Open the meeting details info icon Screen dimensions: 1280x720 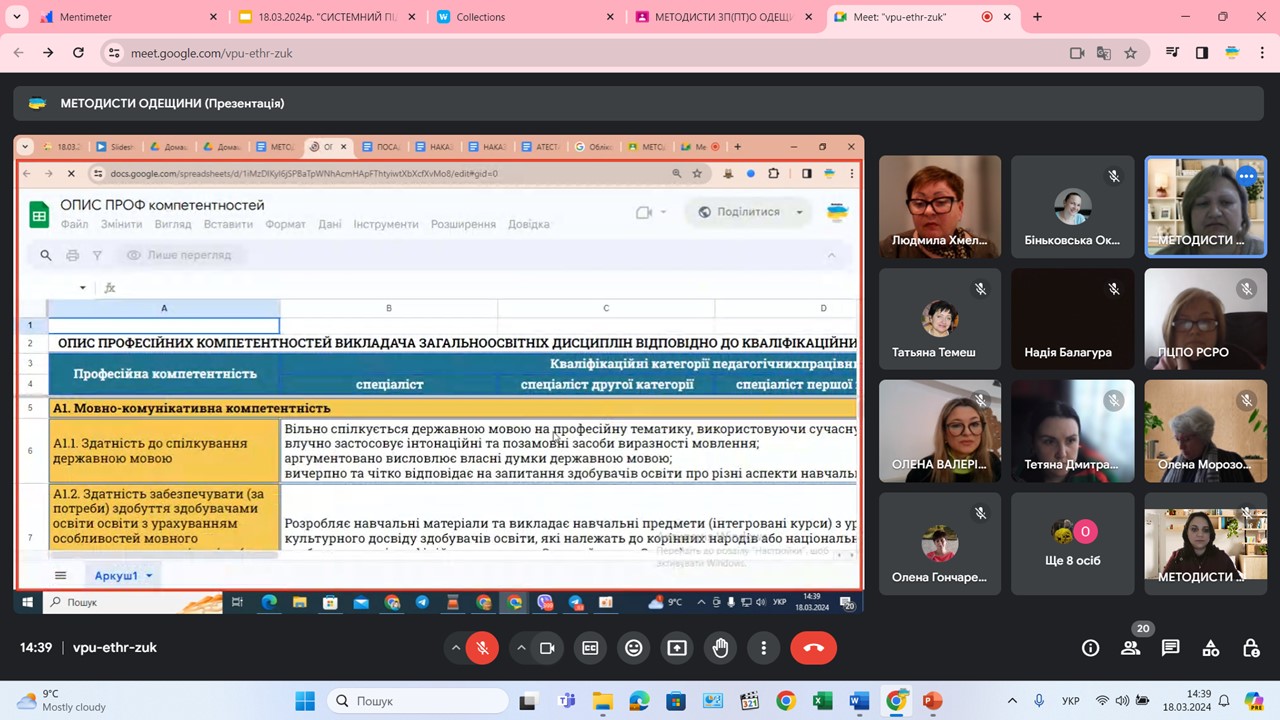pos(1090,648)
